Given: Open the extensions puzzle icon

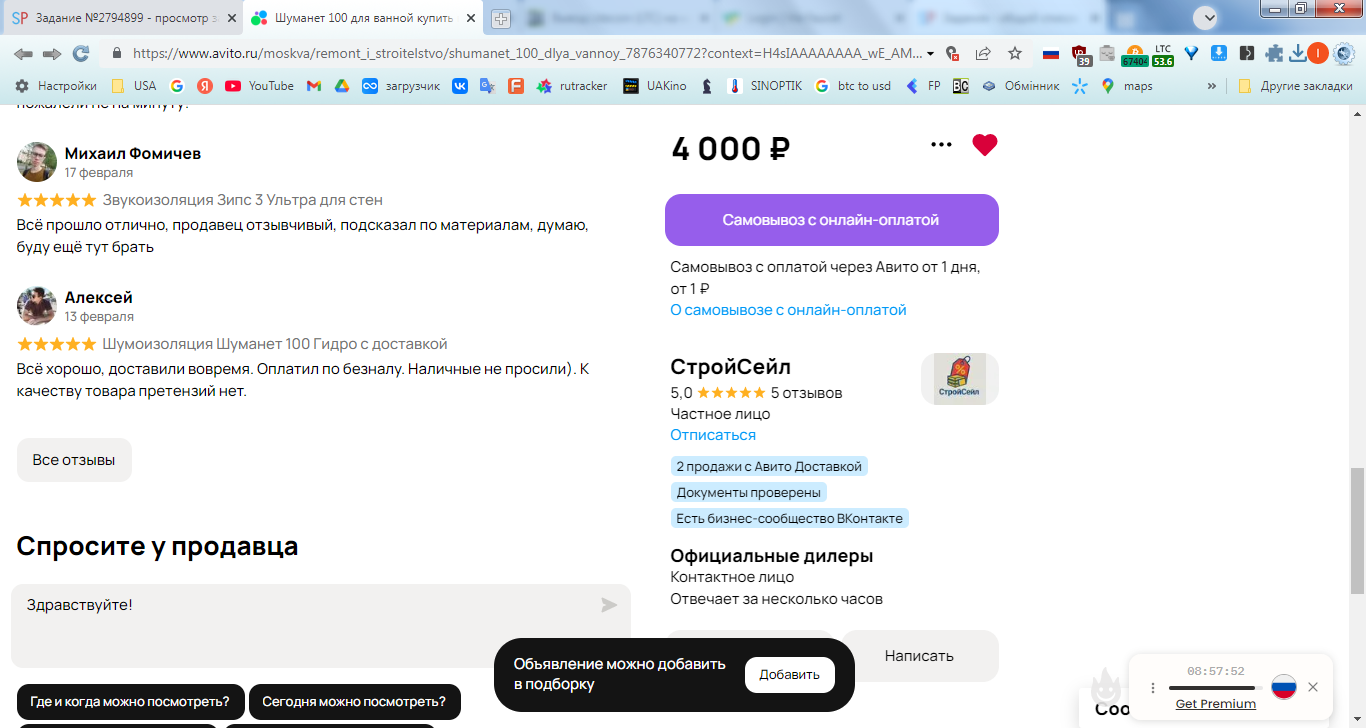Looking at the screenshot, I should point(1274,53).
